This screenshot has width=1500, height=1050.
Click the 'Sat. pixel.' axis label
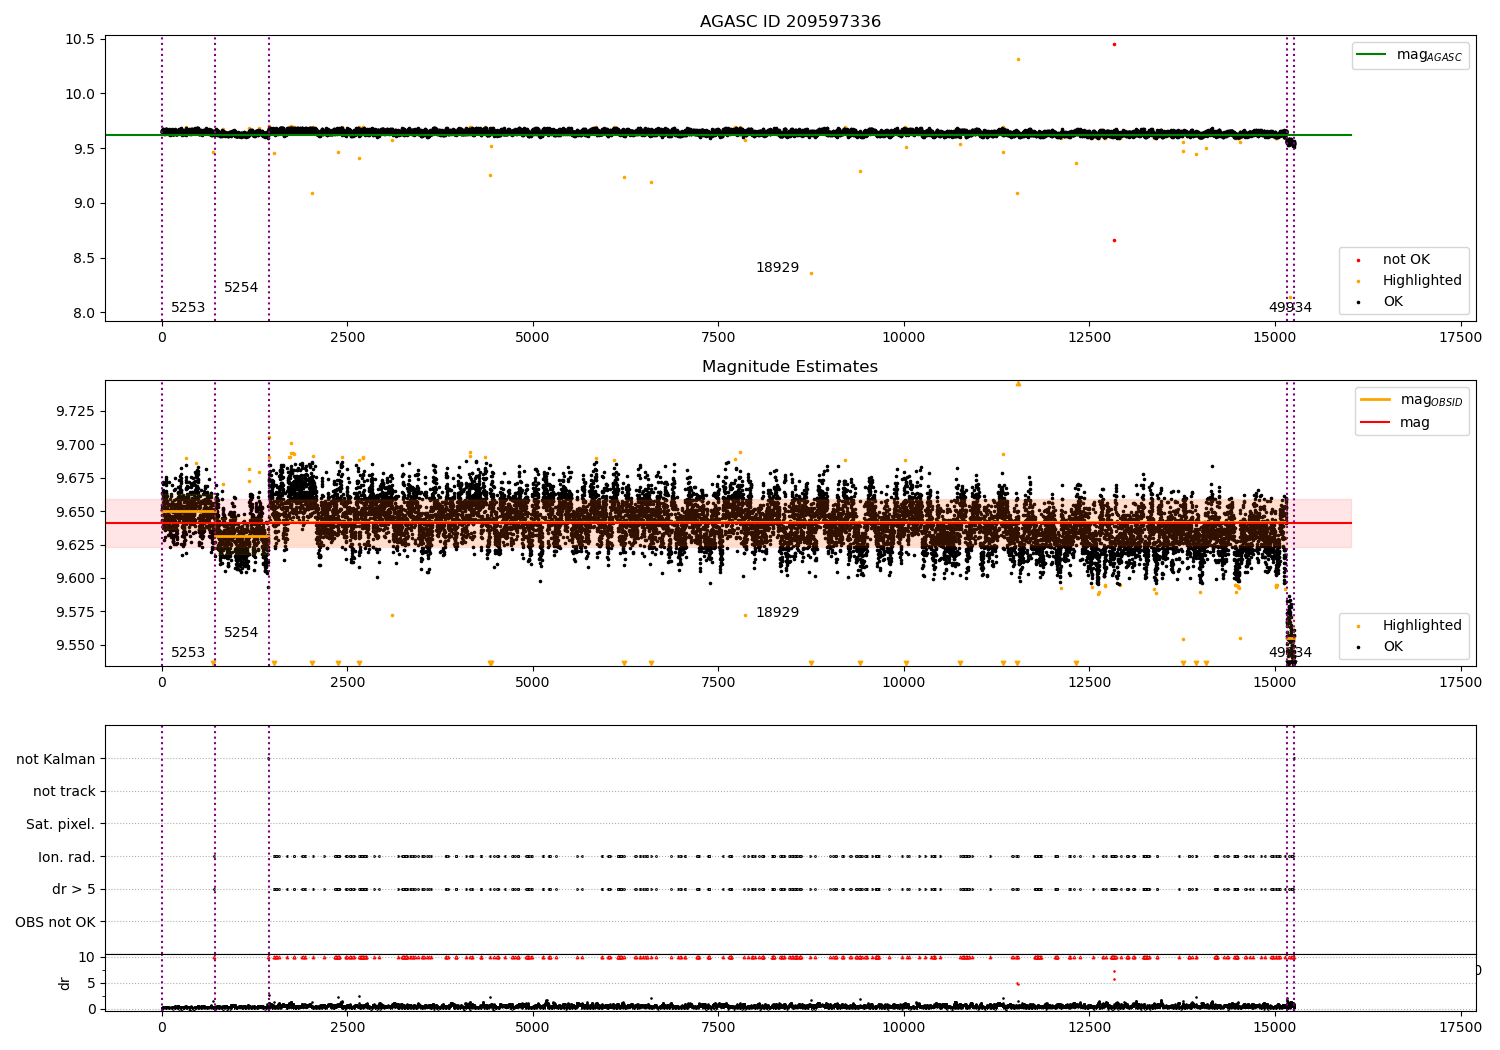[61, 825]
